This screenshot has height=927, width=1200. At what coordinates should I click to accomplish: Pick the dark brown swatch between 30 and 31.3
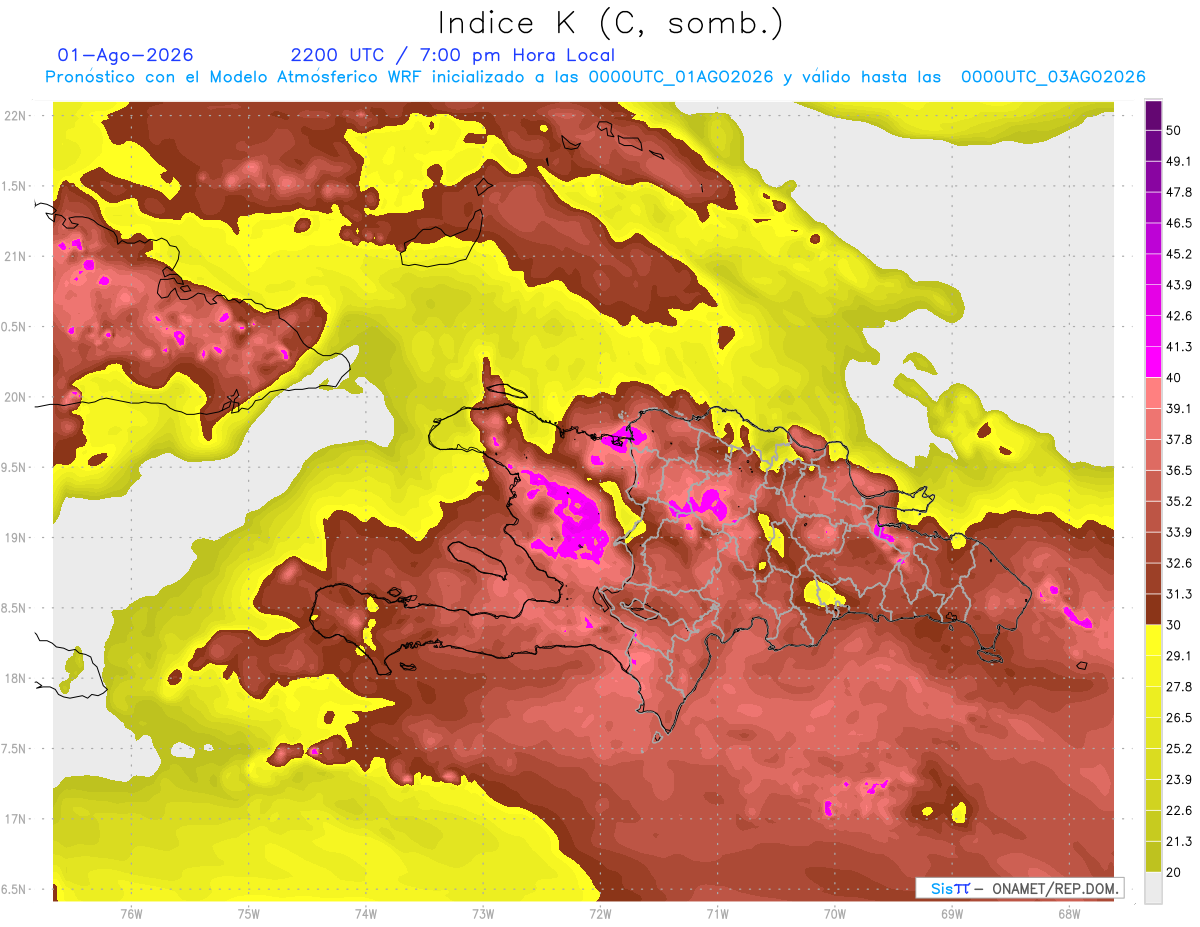click(1153, 609)
